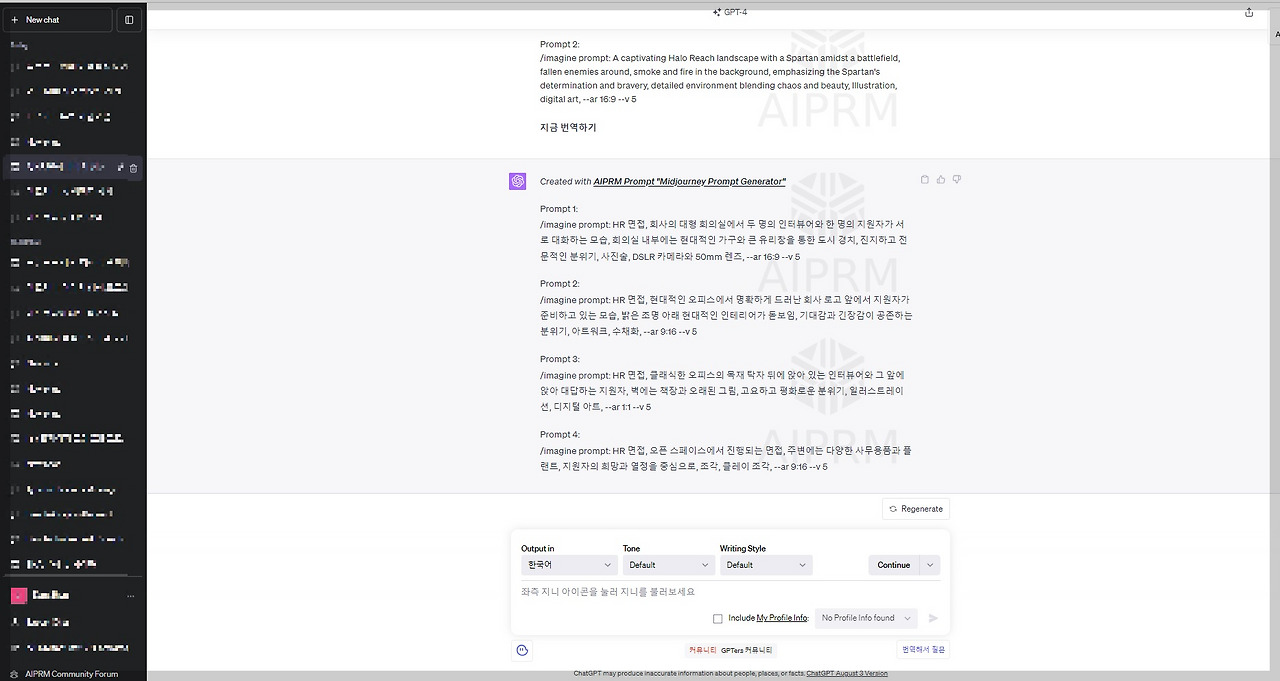Image resolution: width=1280 pixels, height=681 pixels.
Task: Click the Output in label
Action: click(x=538, y=548)
